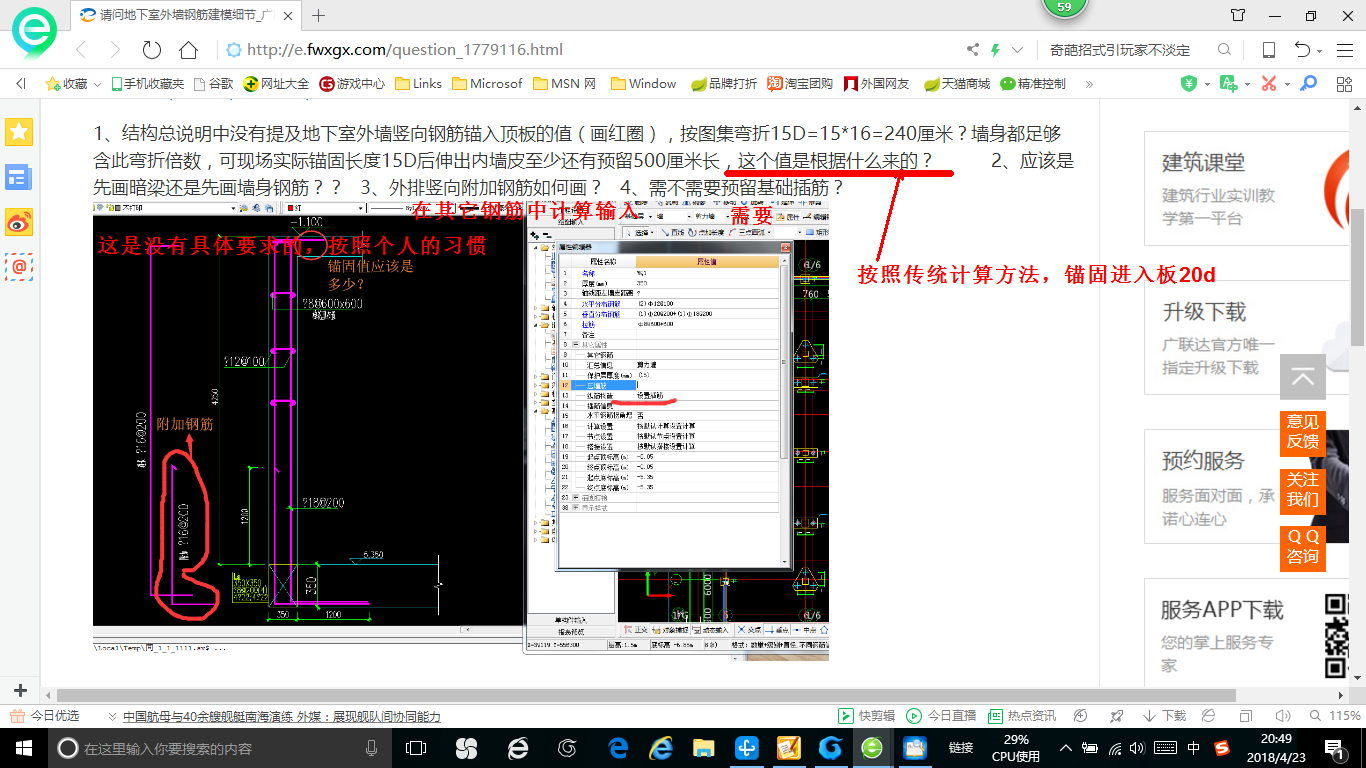Open the screenshot scissors dropdown caret
1366x768 pixels.
pyautogui.click(x=1286, y=84)
